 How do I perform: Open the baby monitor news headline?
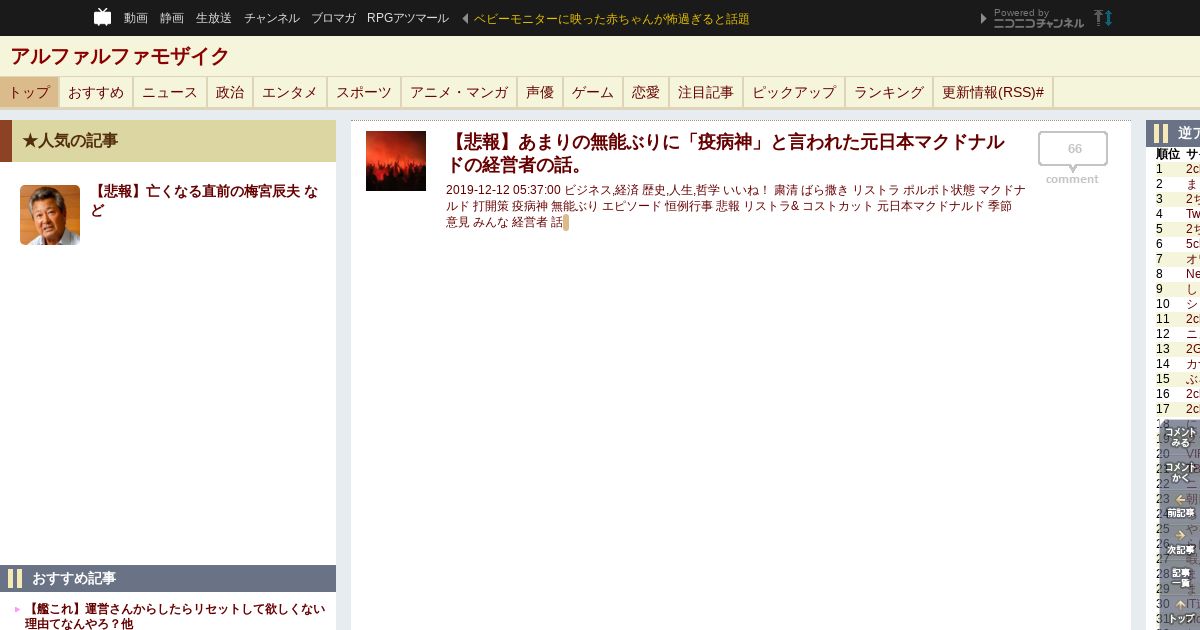(612, 19)
